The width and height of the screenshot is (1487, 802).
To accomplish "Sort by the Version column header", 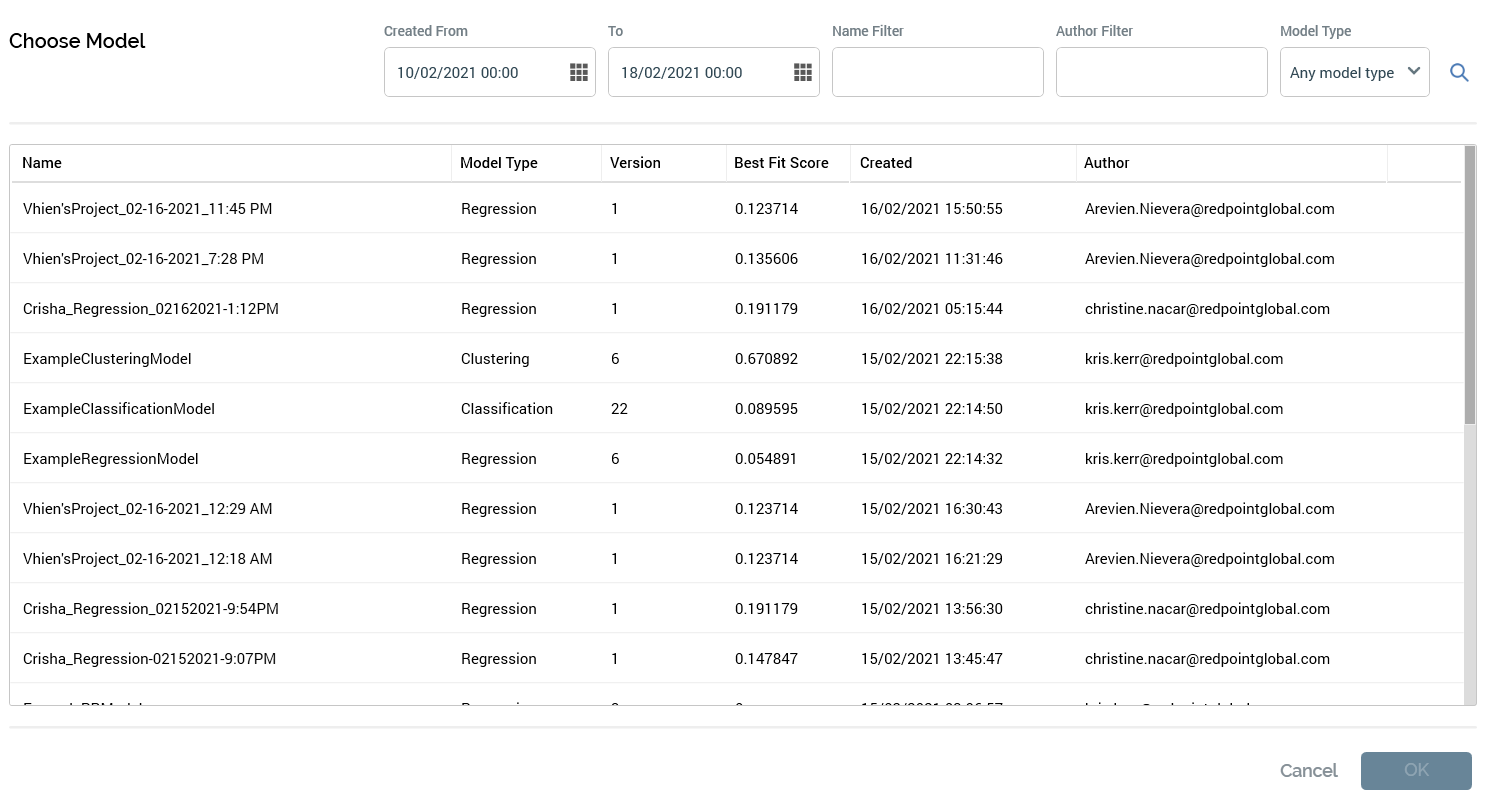I will (x=635, y=163).
